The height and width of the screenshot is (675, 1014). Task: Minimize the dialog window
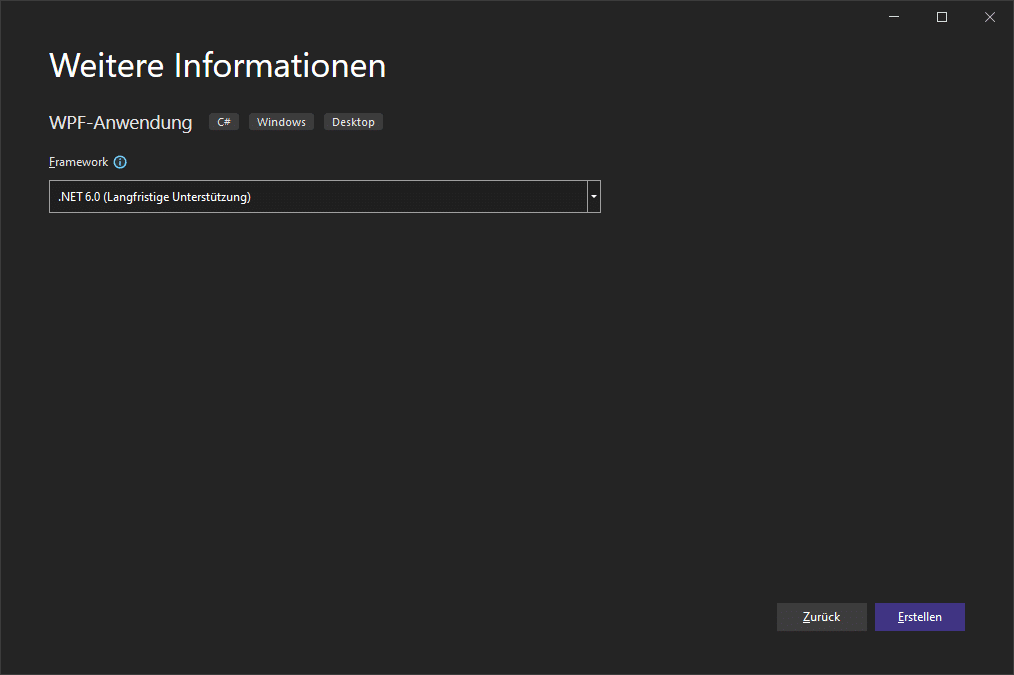(x=894, y=17)
